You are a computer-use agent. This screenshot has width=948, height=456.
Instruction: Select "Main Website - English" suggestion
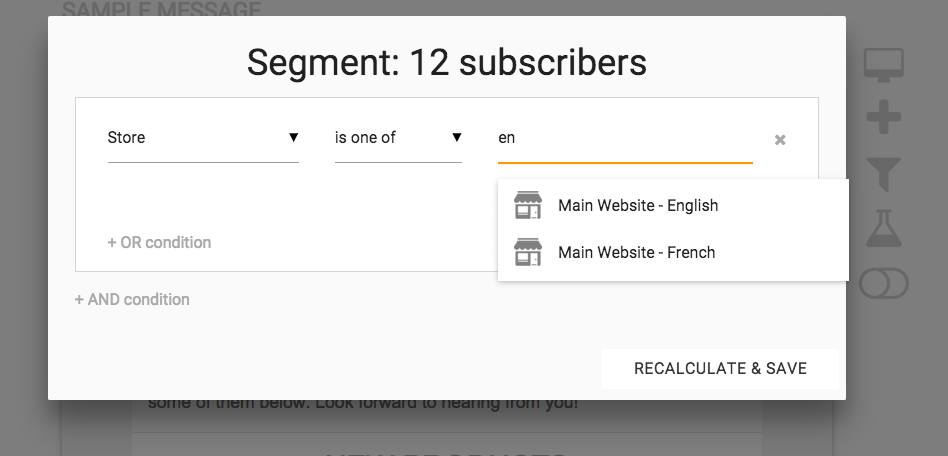point(638,206)
